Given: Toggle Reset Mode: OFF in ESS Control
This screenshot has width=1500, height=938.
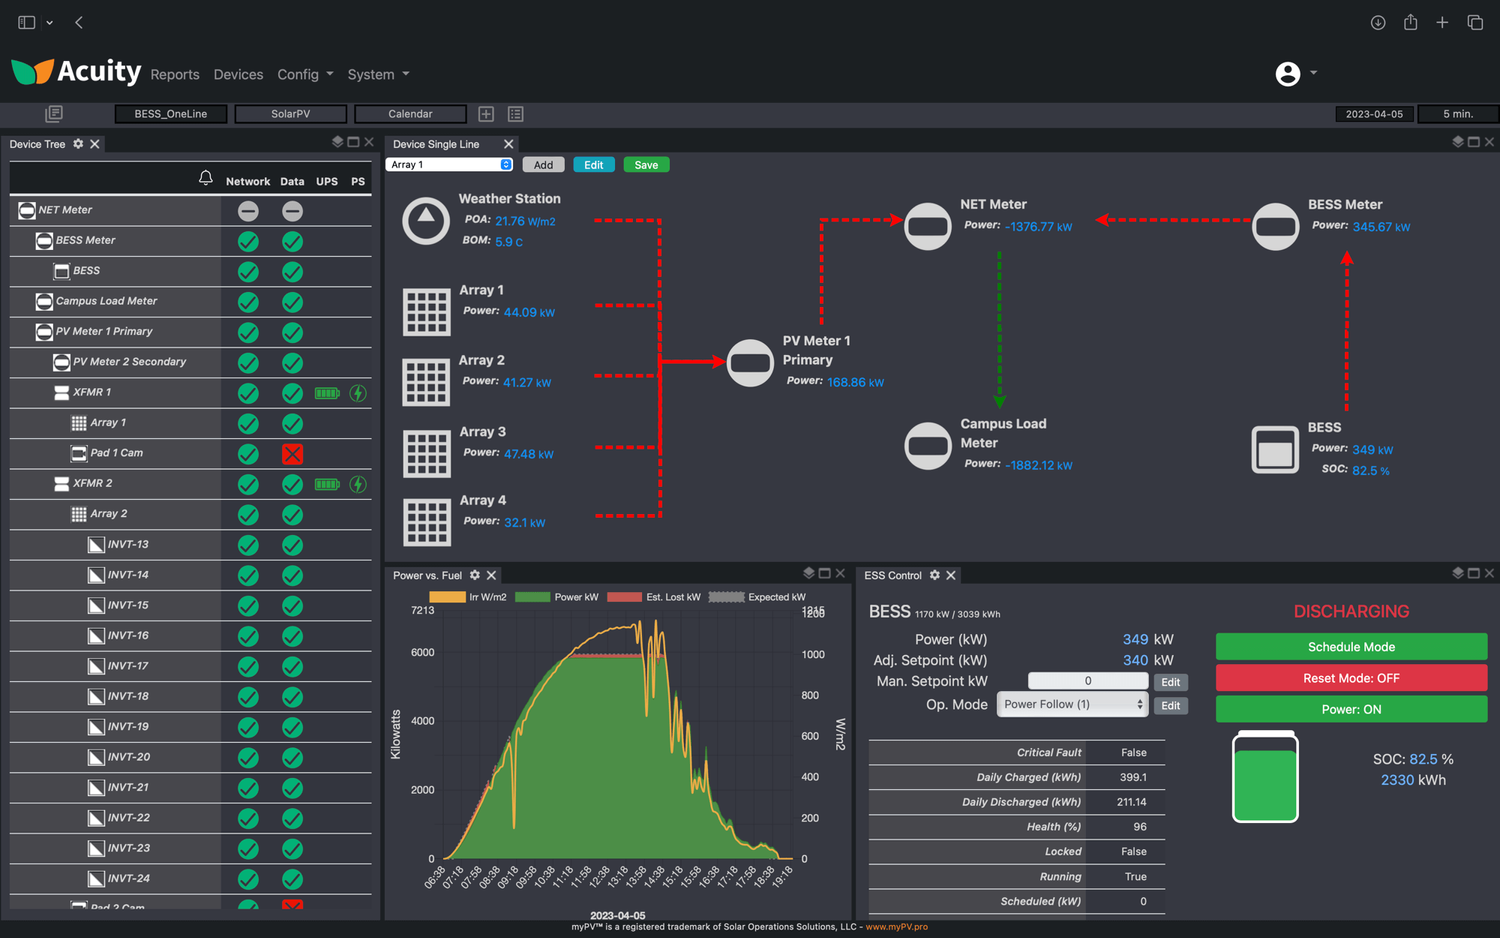Looking at the screenshot, I should (x=1350, y=678).
